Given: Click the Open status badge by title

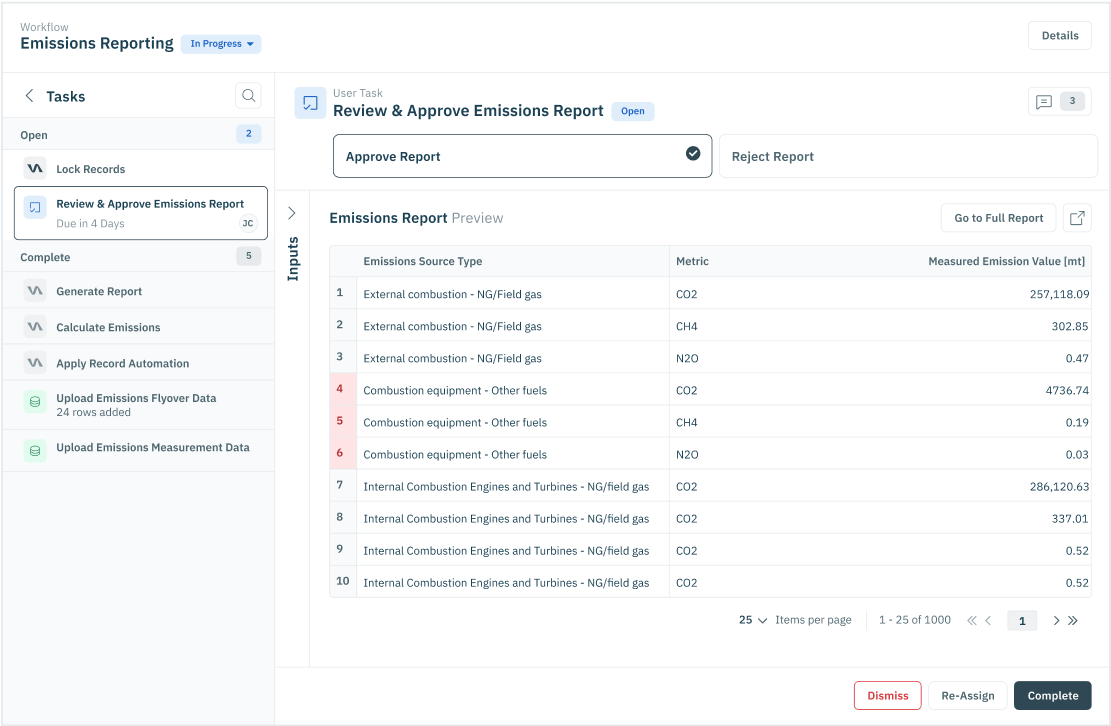Looking at the screenshot, I should (633, 111).
